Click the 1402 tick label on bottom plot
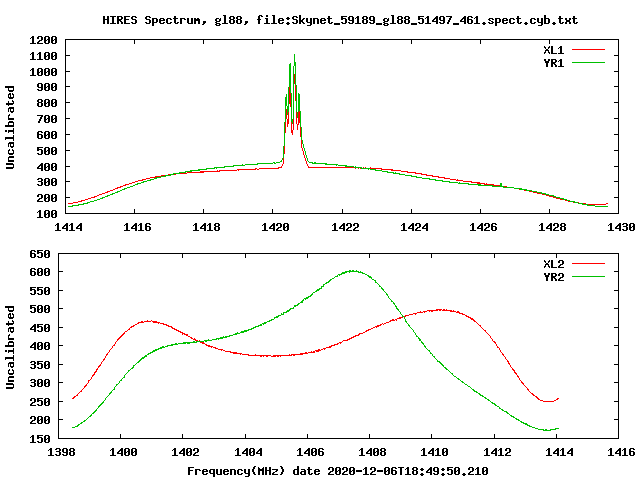 click(185, 452)
